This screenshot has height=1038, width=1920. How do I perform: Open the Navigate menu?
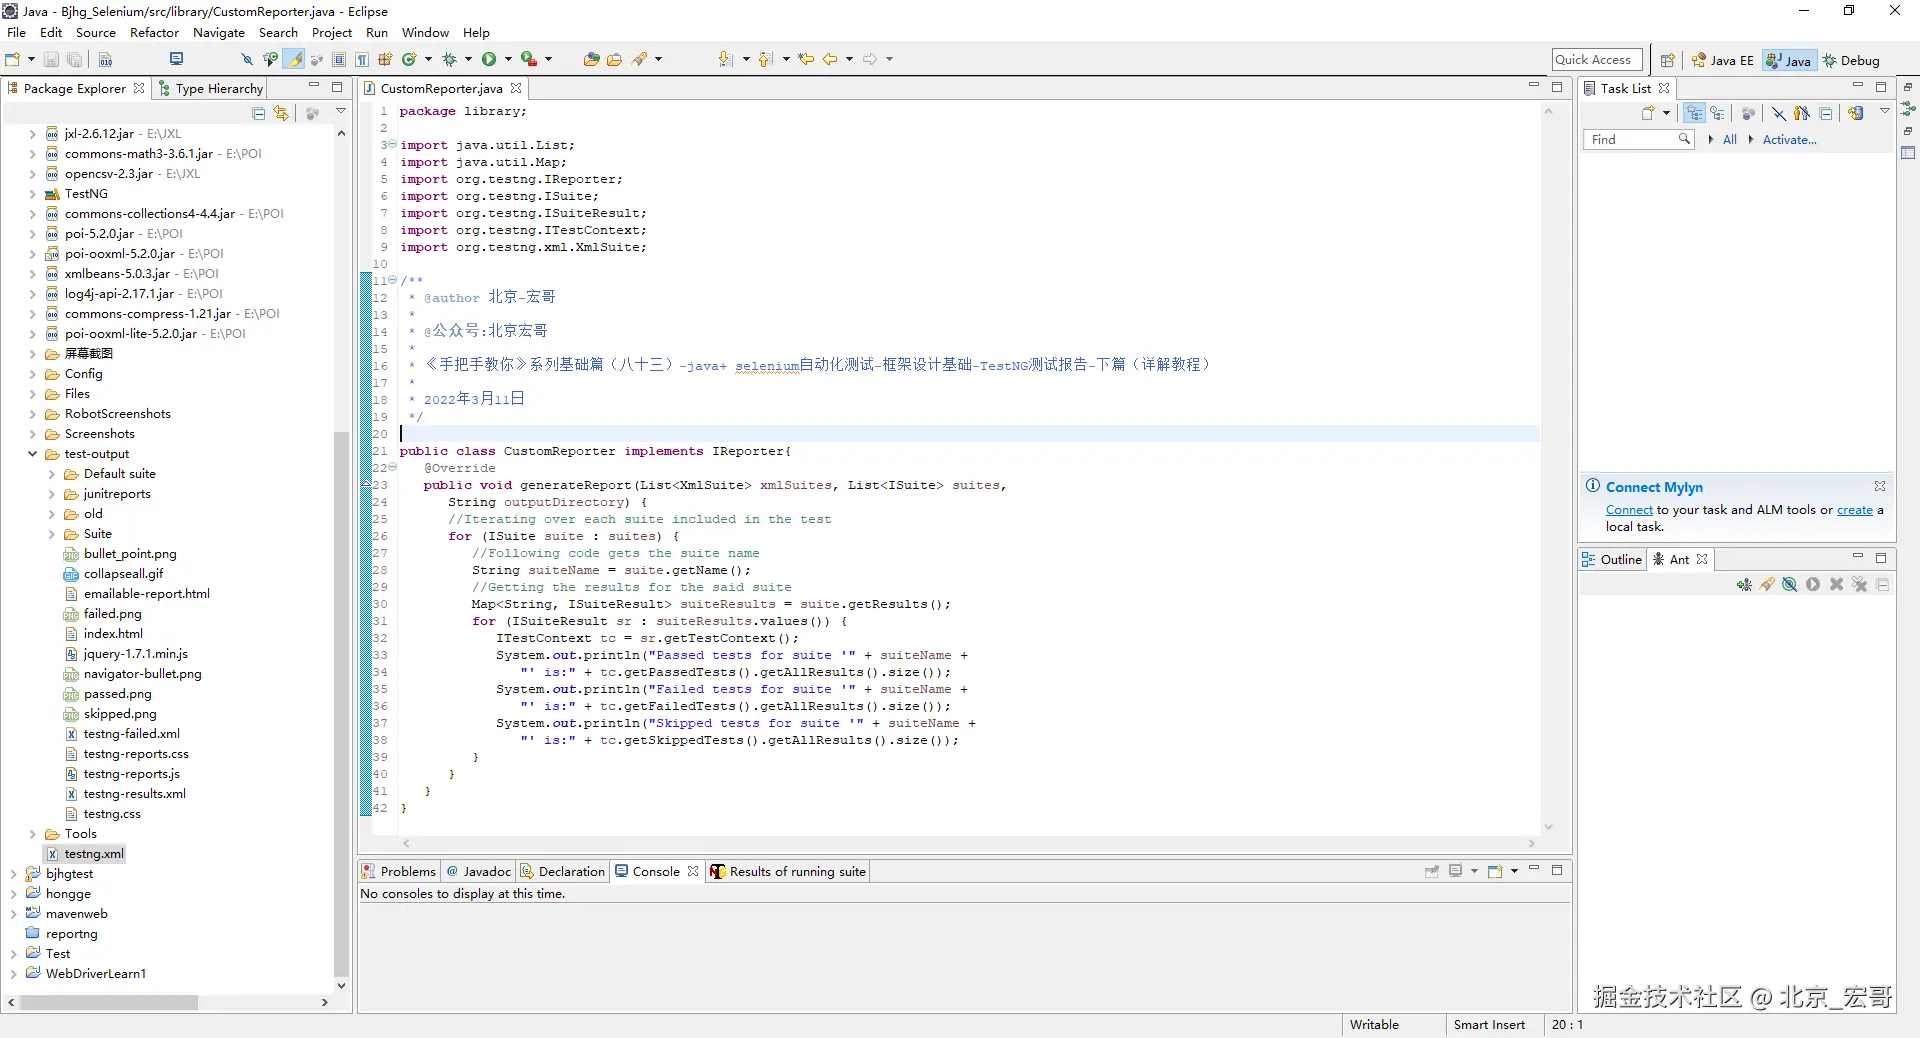pos(219,33)
